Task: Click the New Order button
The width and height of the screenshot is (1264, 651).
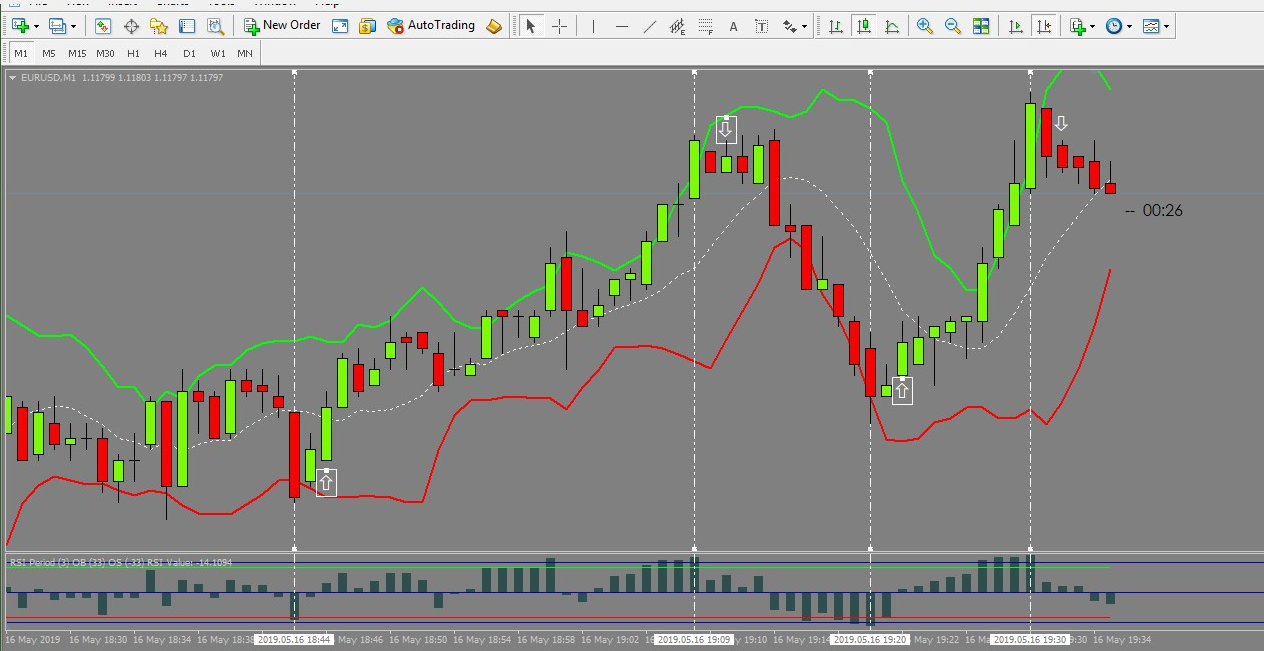Action: point(282,26)
